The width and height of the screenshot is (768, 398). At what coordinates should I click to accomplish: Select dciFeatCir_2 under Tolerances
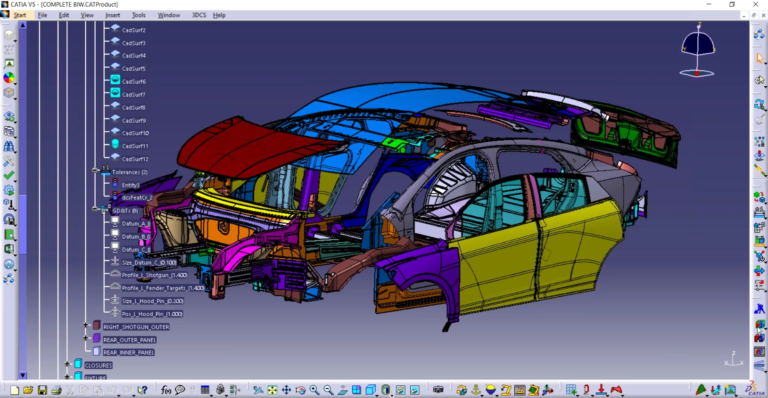(137, 198)
